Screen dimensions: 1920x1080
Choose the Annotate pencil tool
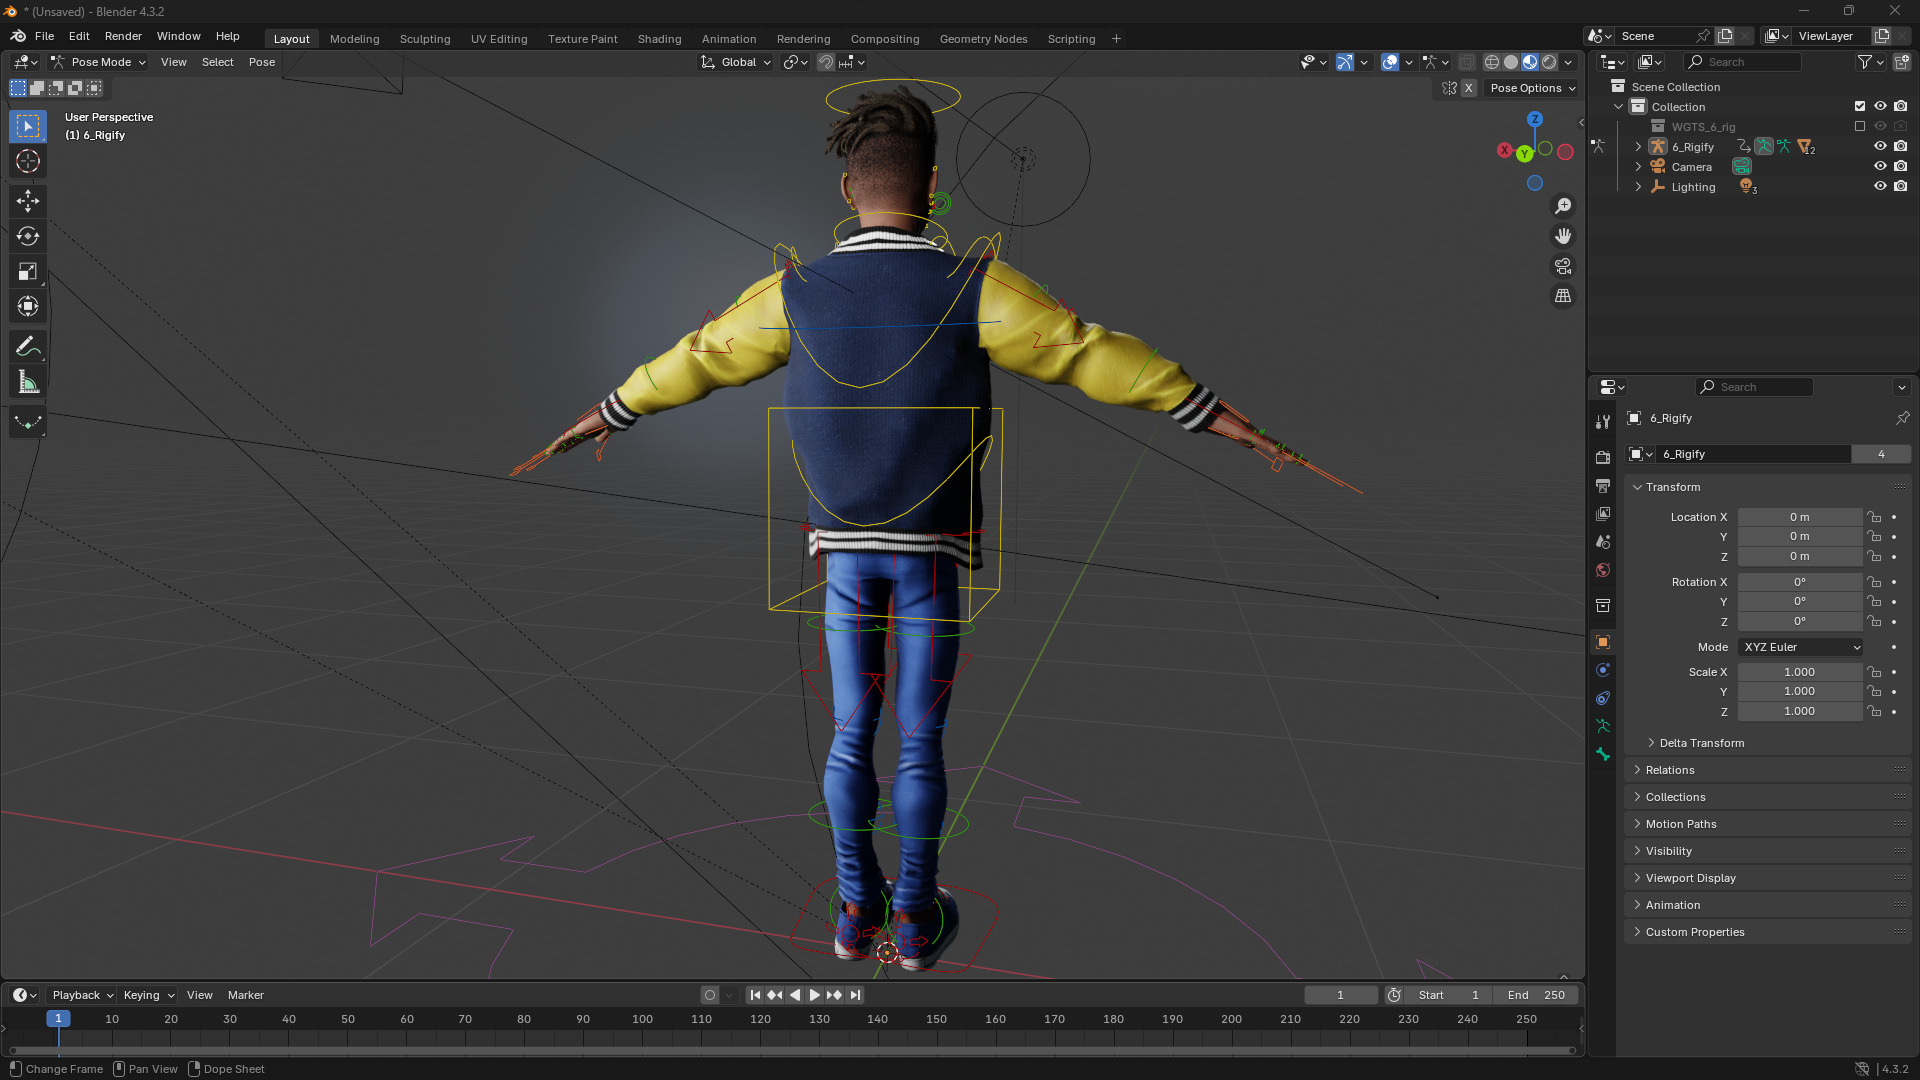(x=28, y=346)
